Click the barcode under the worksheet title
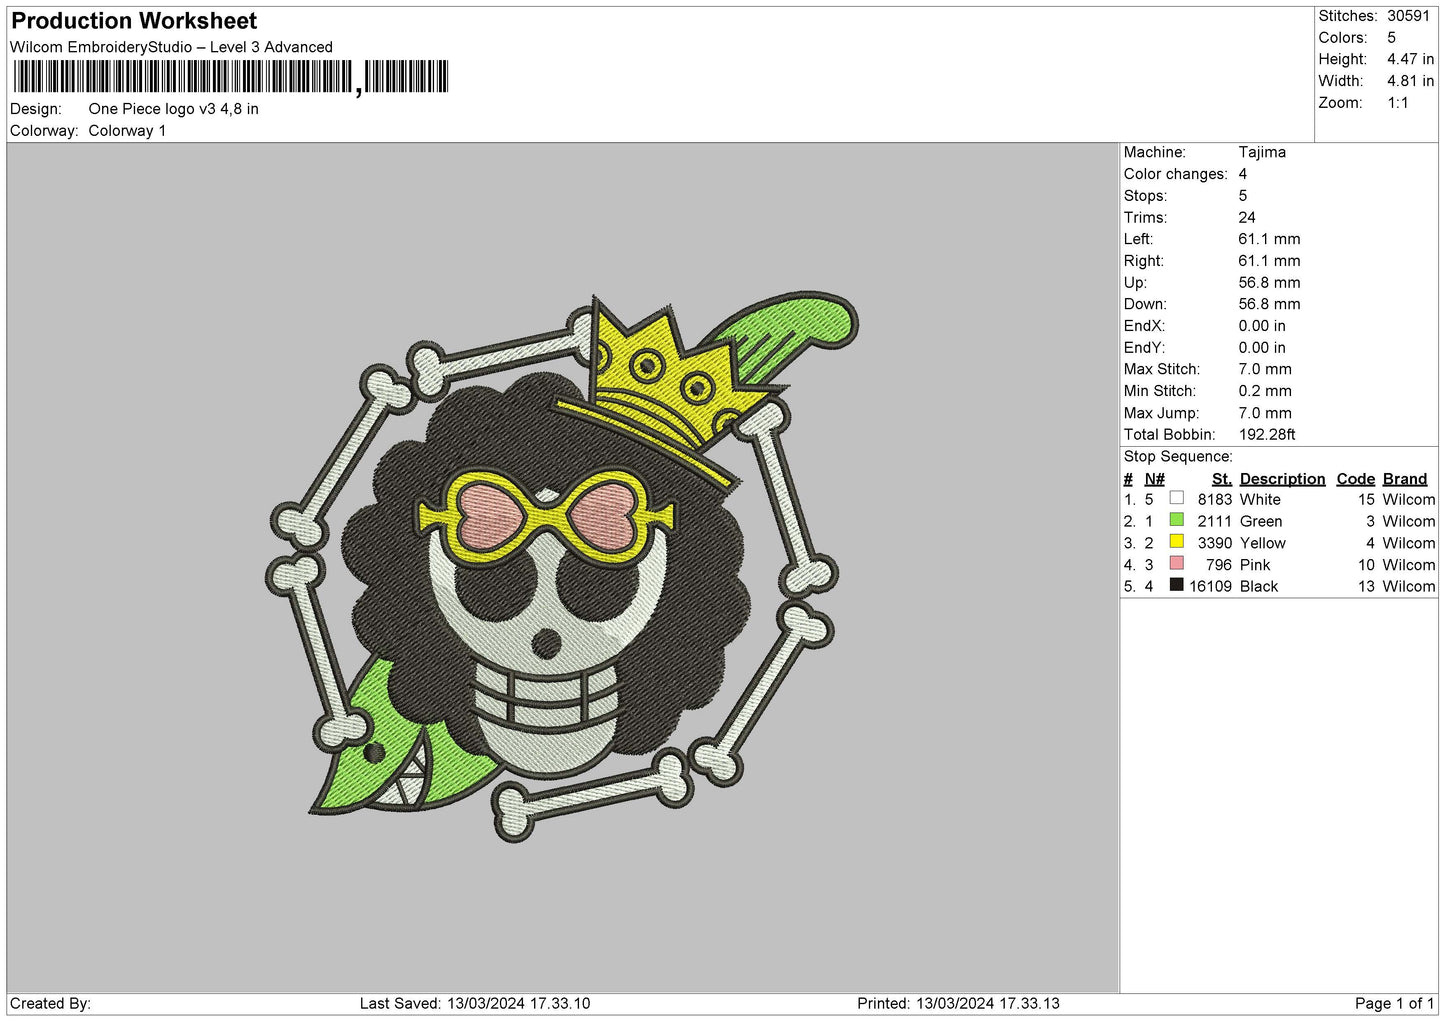 (231, 77)
